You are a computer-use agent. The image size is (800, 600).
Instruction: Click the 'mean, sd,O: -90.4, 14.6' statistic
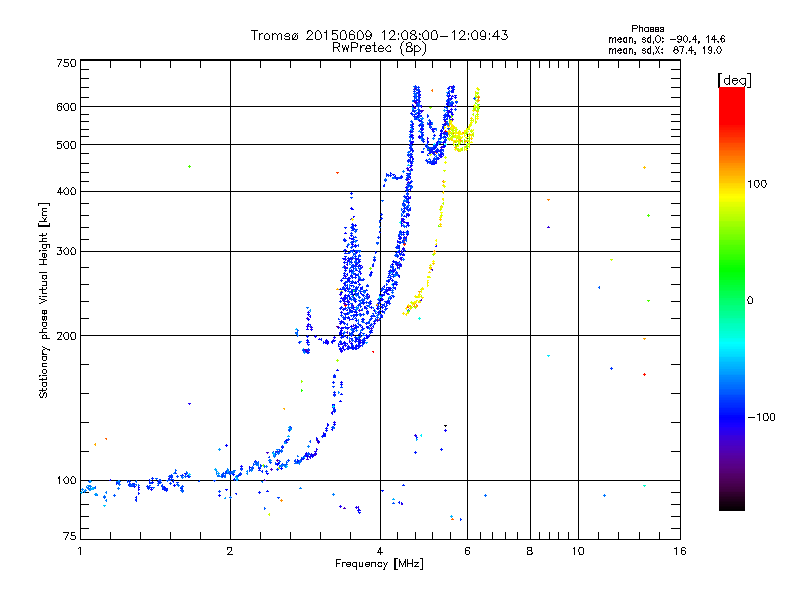(666, 39)
